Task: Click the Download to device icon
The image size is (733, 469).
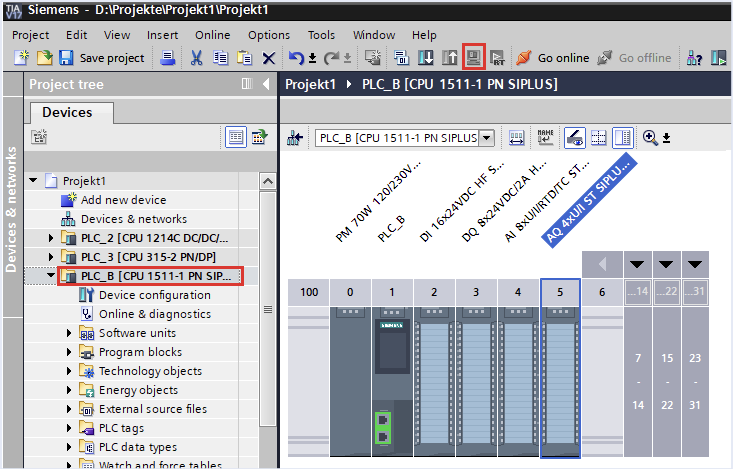Action: coord(424,58)
